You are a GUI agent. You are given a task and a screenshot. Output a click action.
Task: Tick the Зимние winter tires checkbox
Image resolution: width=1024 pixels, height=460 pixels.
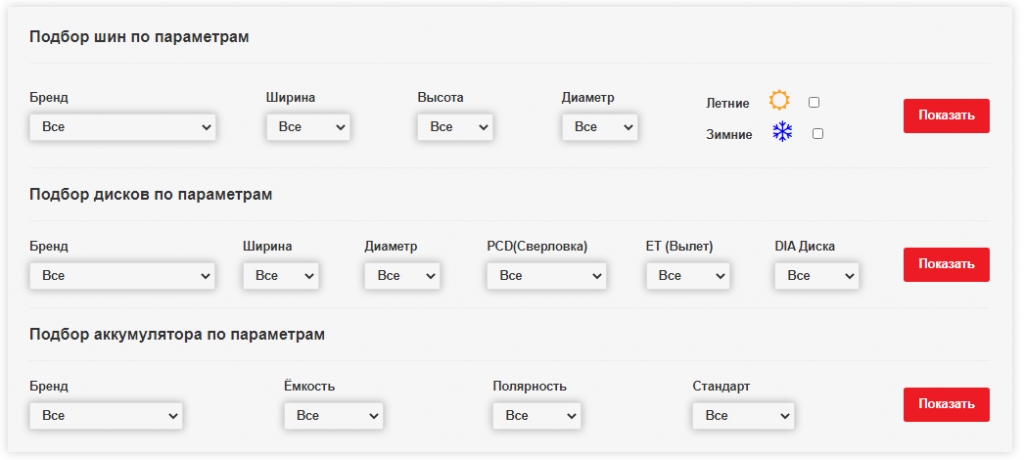click(818, 133)
